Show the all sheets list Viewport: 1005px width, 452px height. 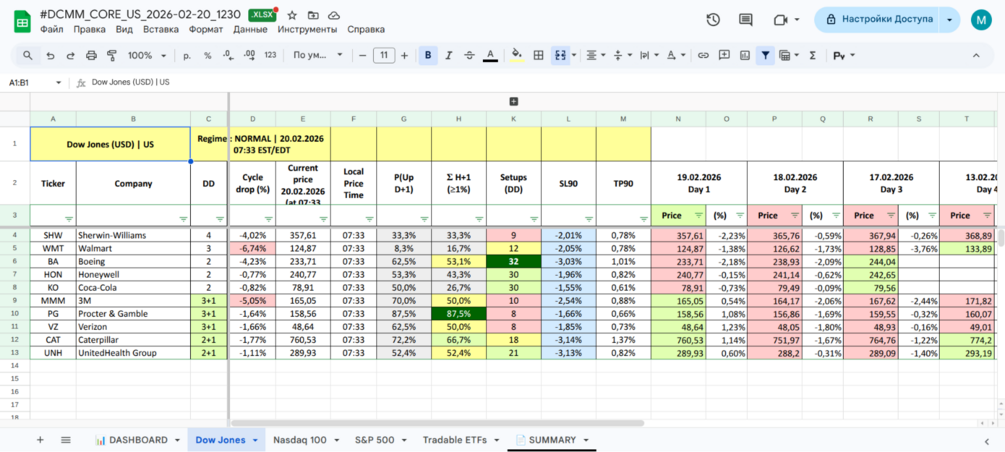[x=65, y=440]
